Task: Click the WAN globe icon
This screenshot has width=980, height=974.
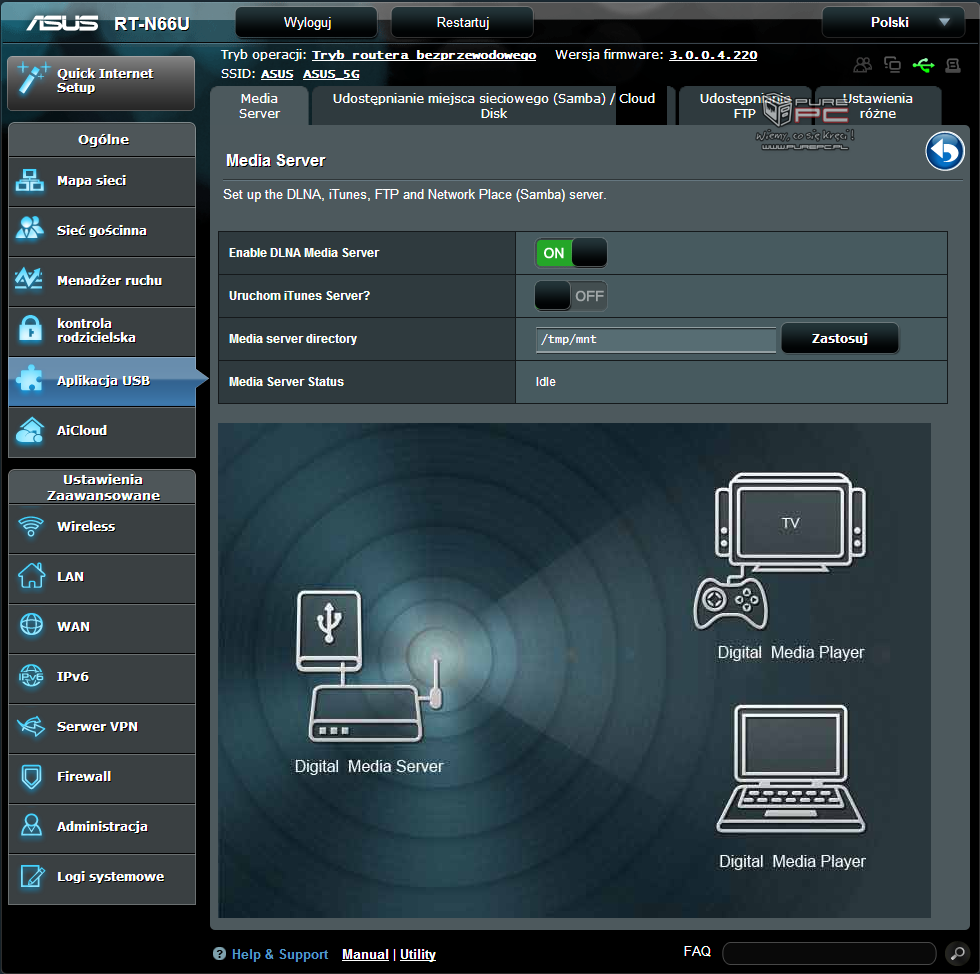Action: tap(31, 625)
